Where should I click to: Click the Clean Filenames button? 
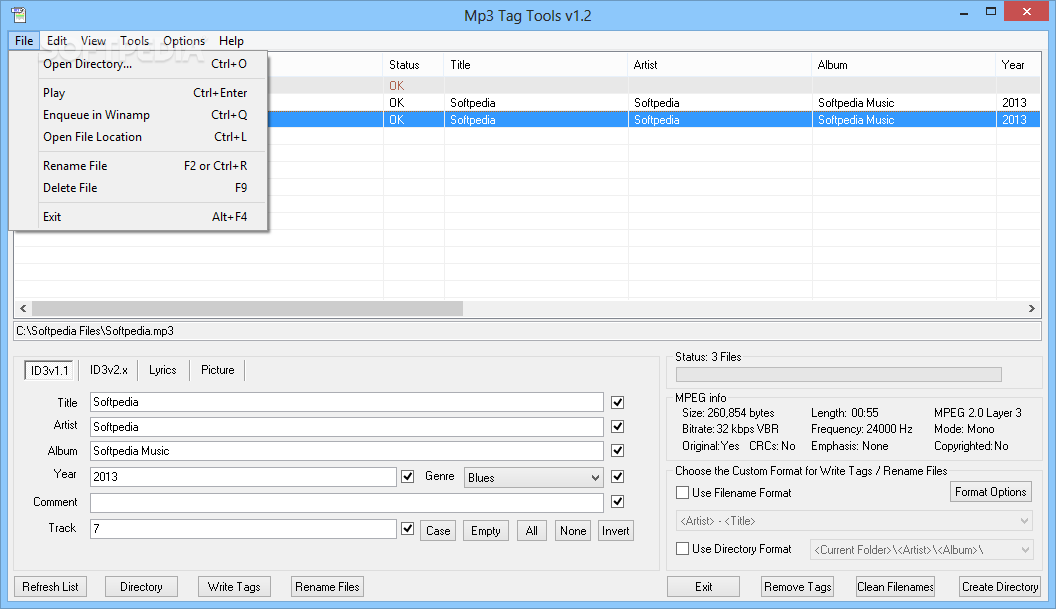[x=895, y=587]
